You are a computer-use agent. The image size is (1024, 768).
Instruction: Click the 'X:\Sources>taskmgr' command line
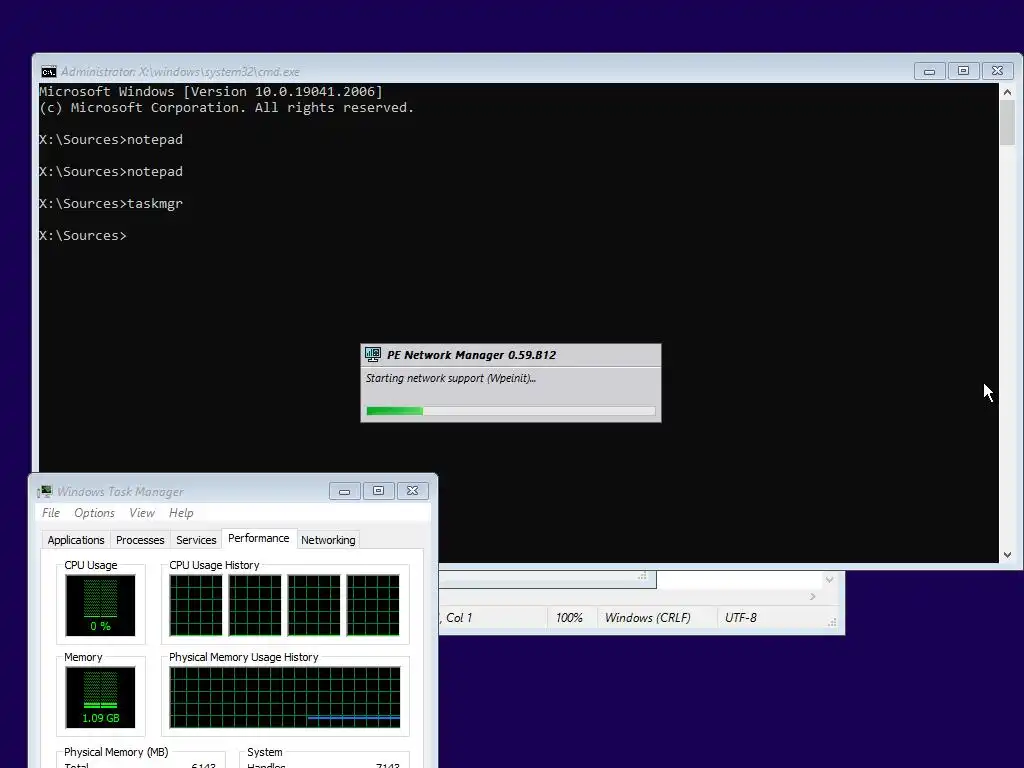[111, 204]
